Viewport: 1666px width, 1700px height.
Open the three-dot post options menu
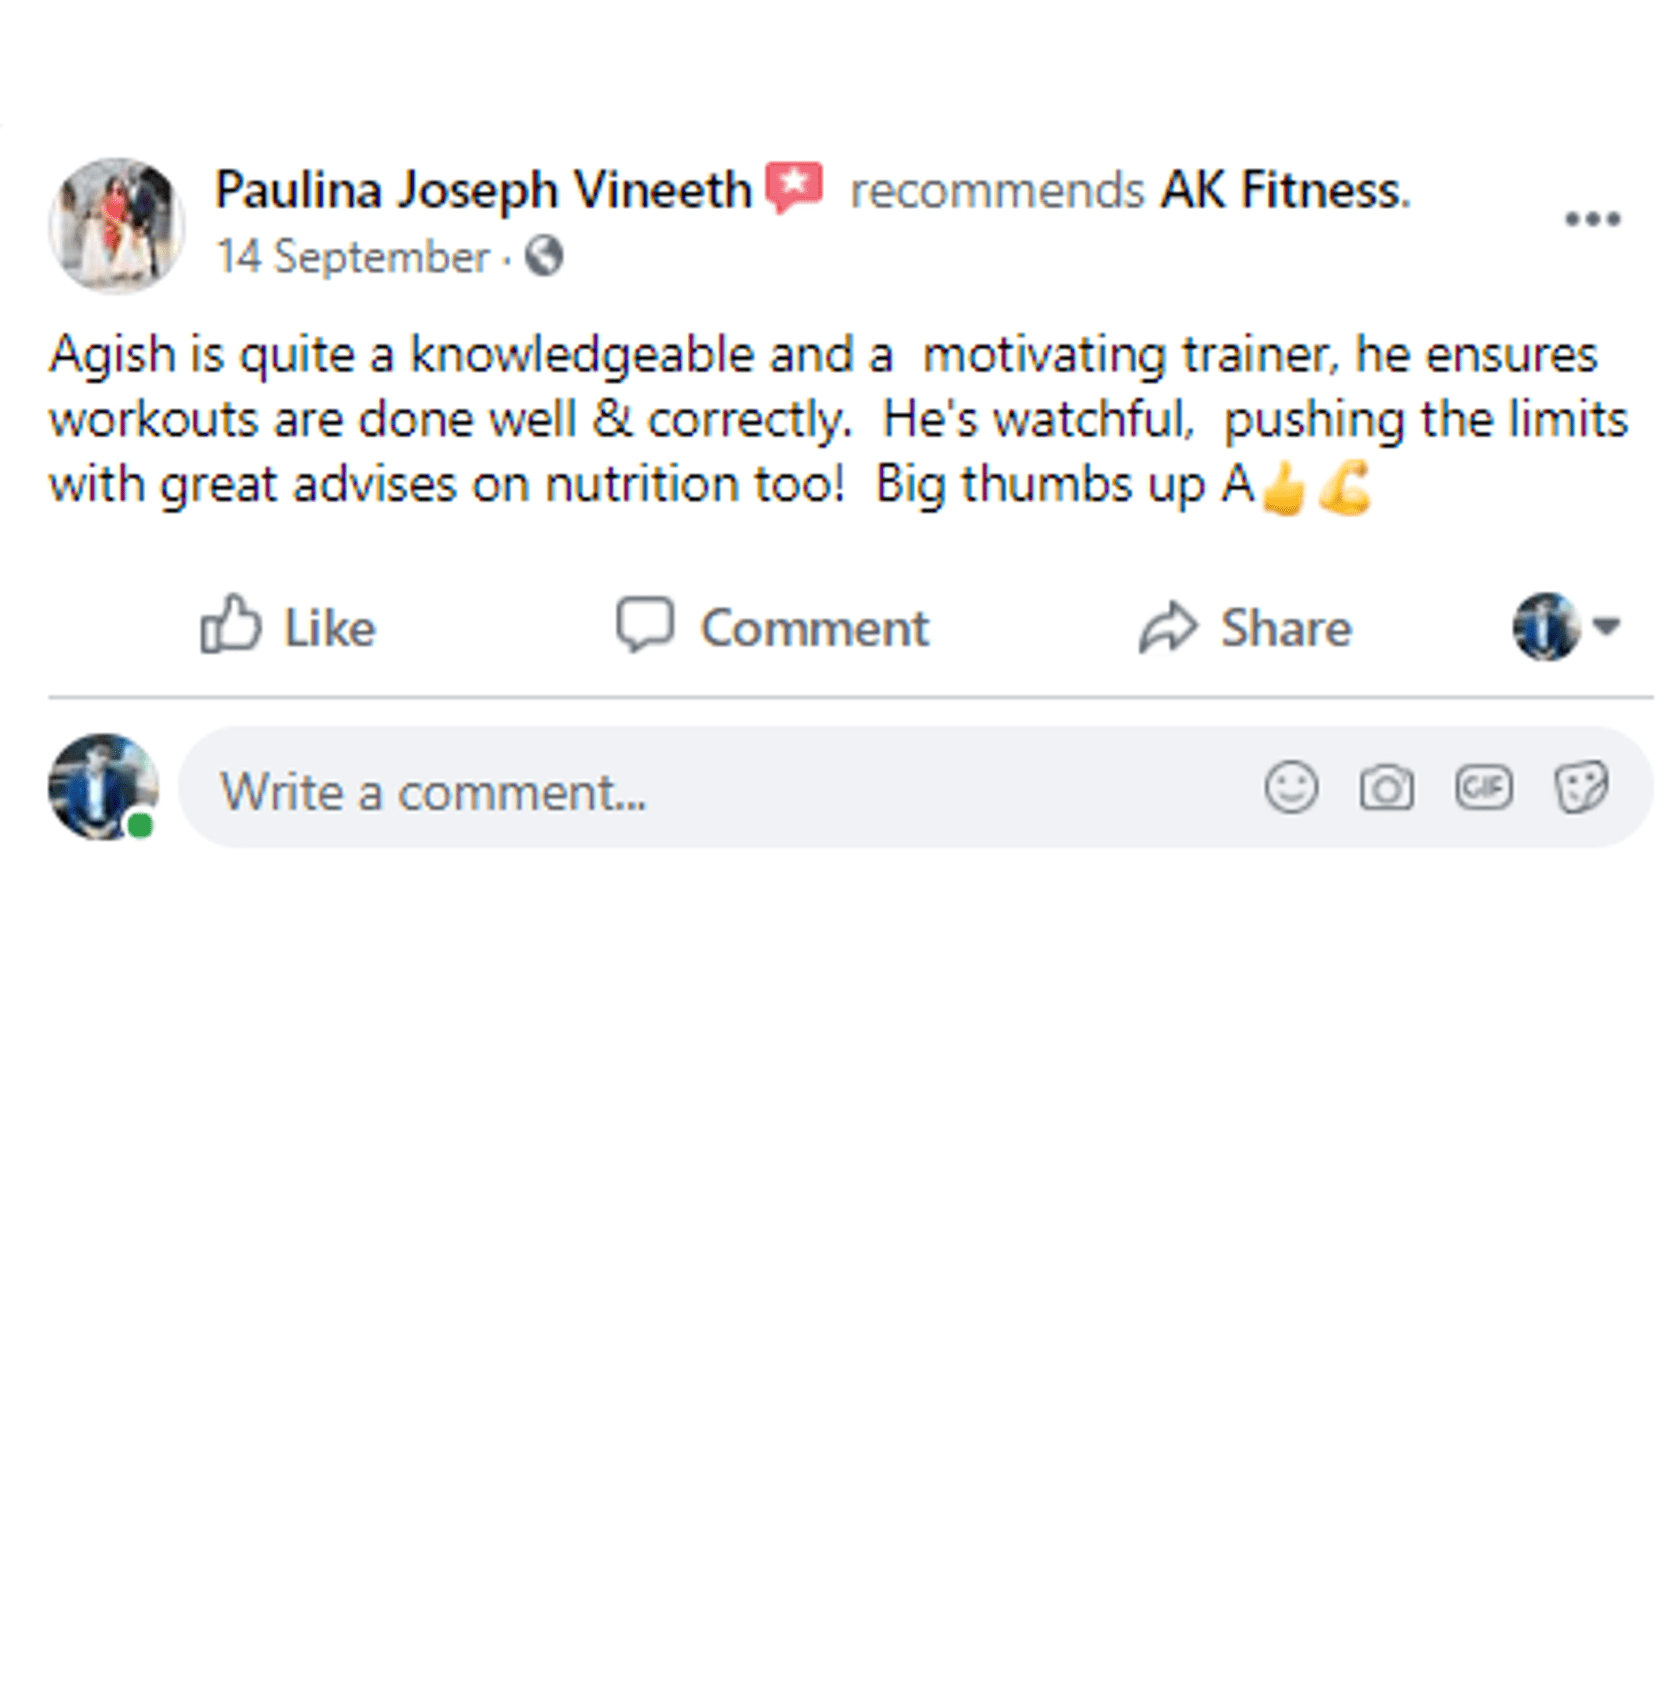1592,219
